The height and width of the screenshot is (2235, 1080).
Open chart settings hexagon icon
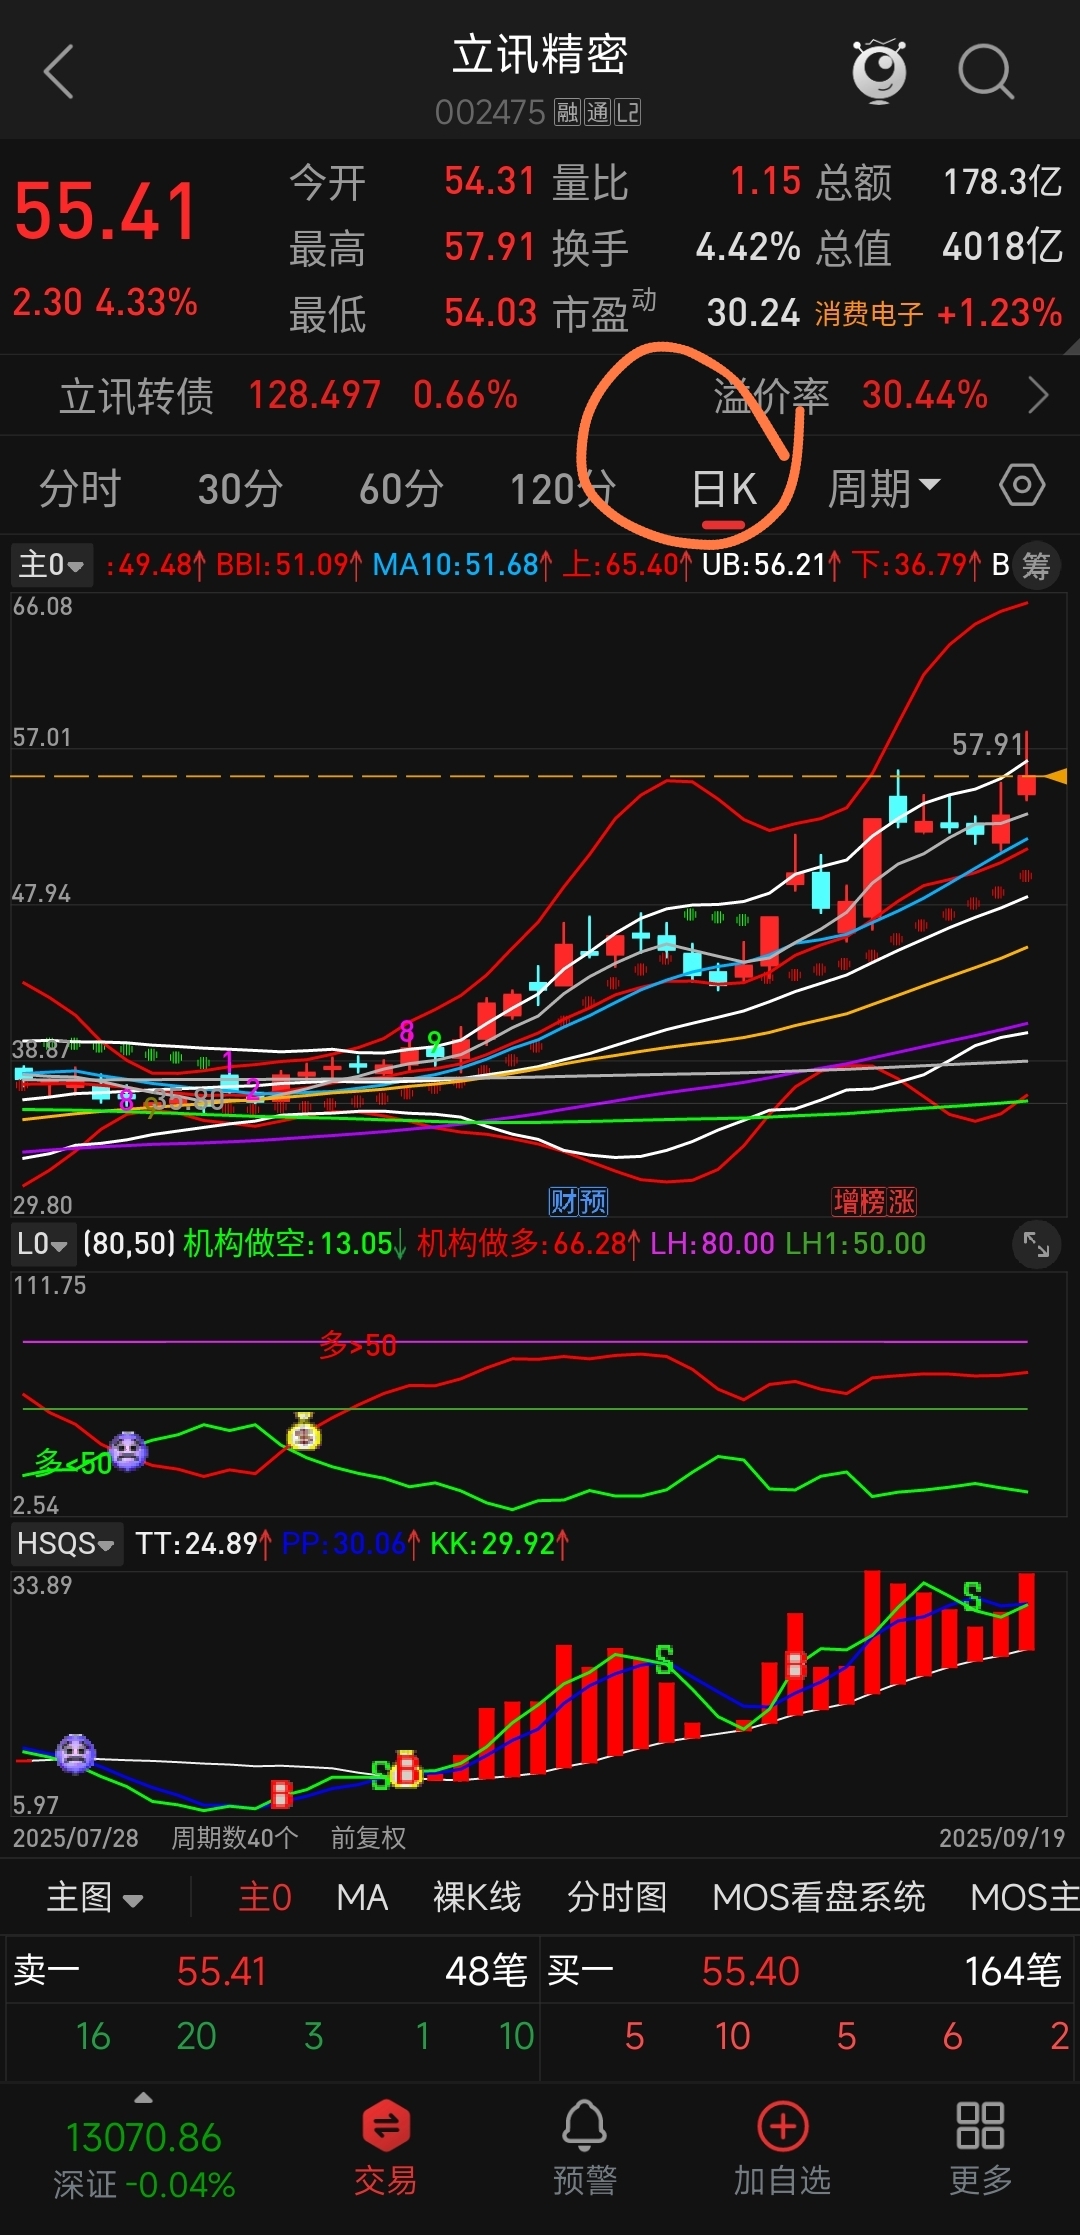point(1022,487)
